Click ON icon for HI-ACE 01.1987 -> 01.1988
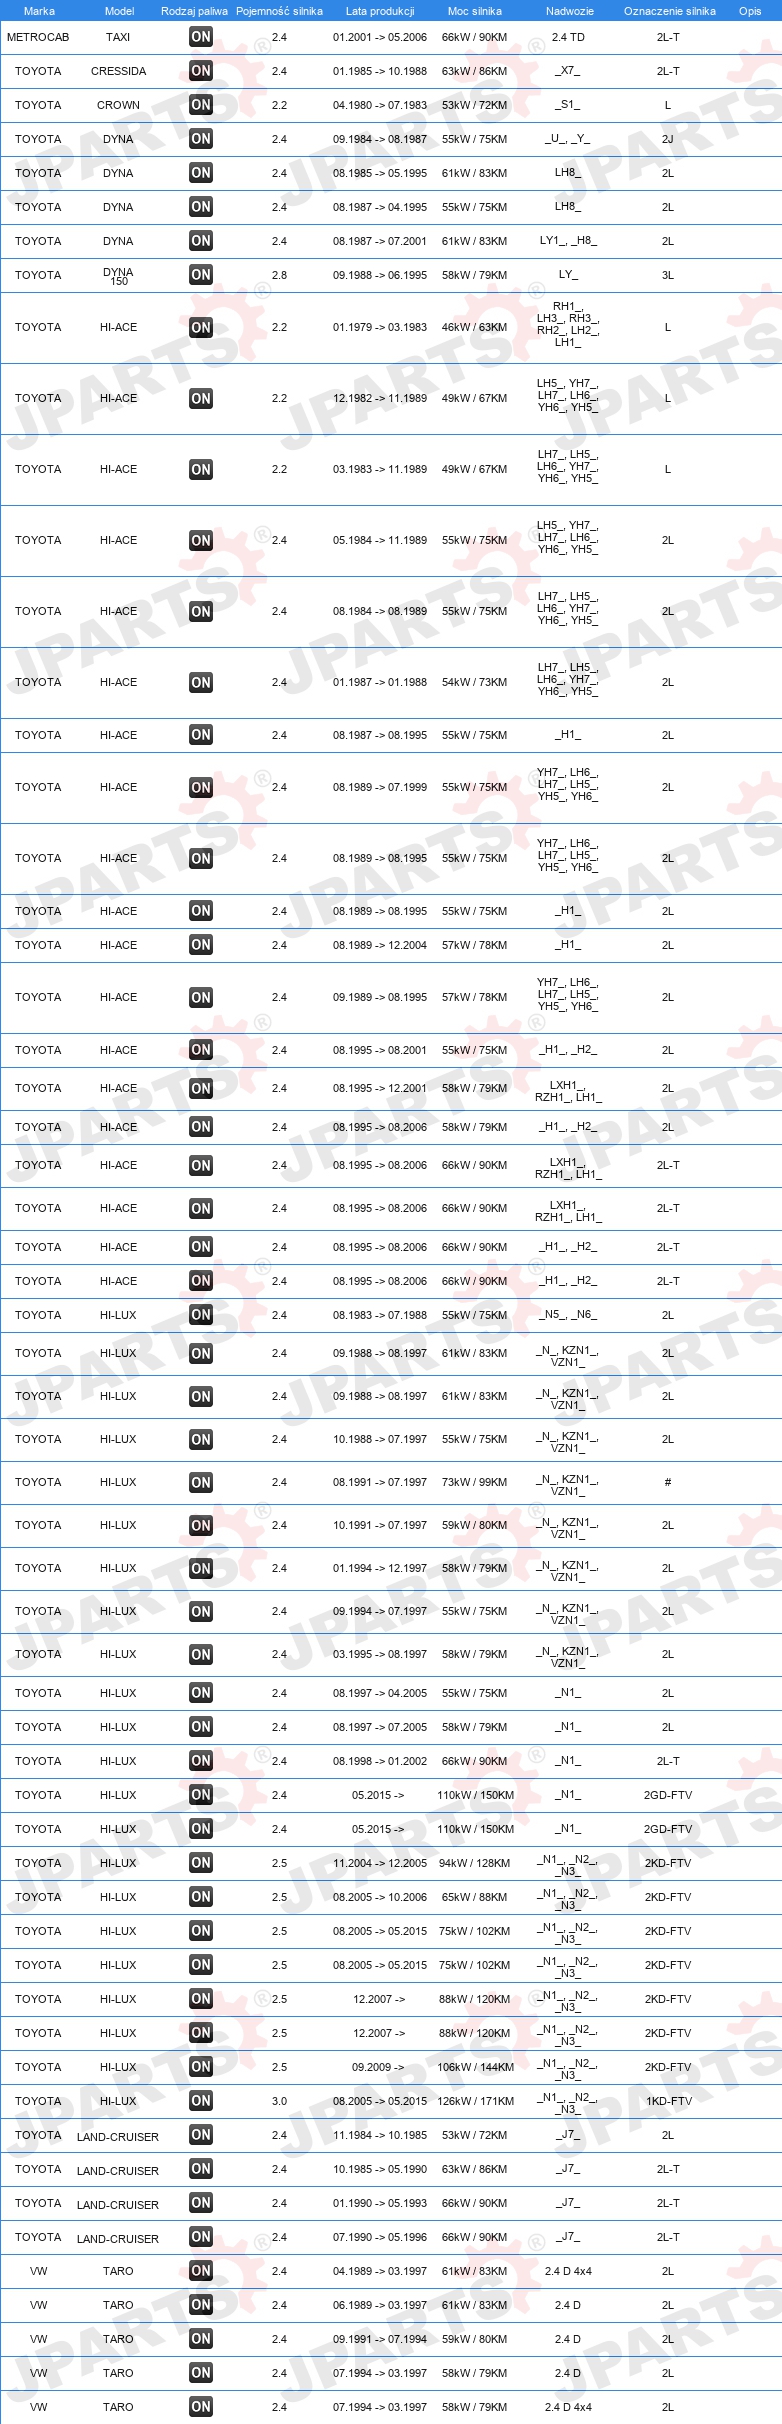The width and height of the screenshot is (782, 2424). pos(200,682)
